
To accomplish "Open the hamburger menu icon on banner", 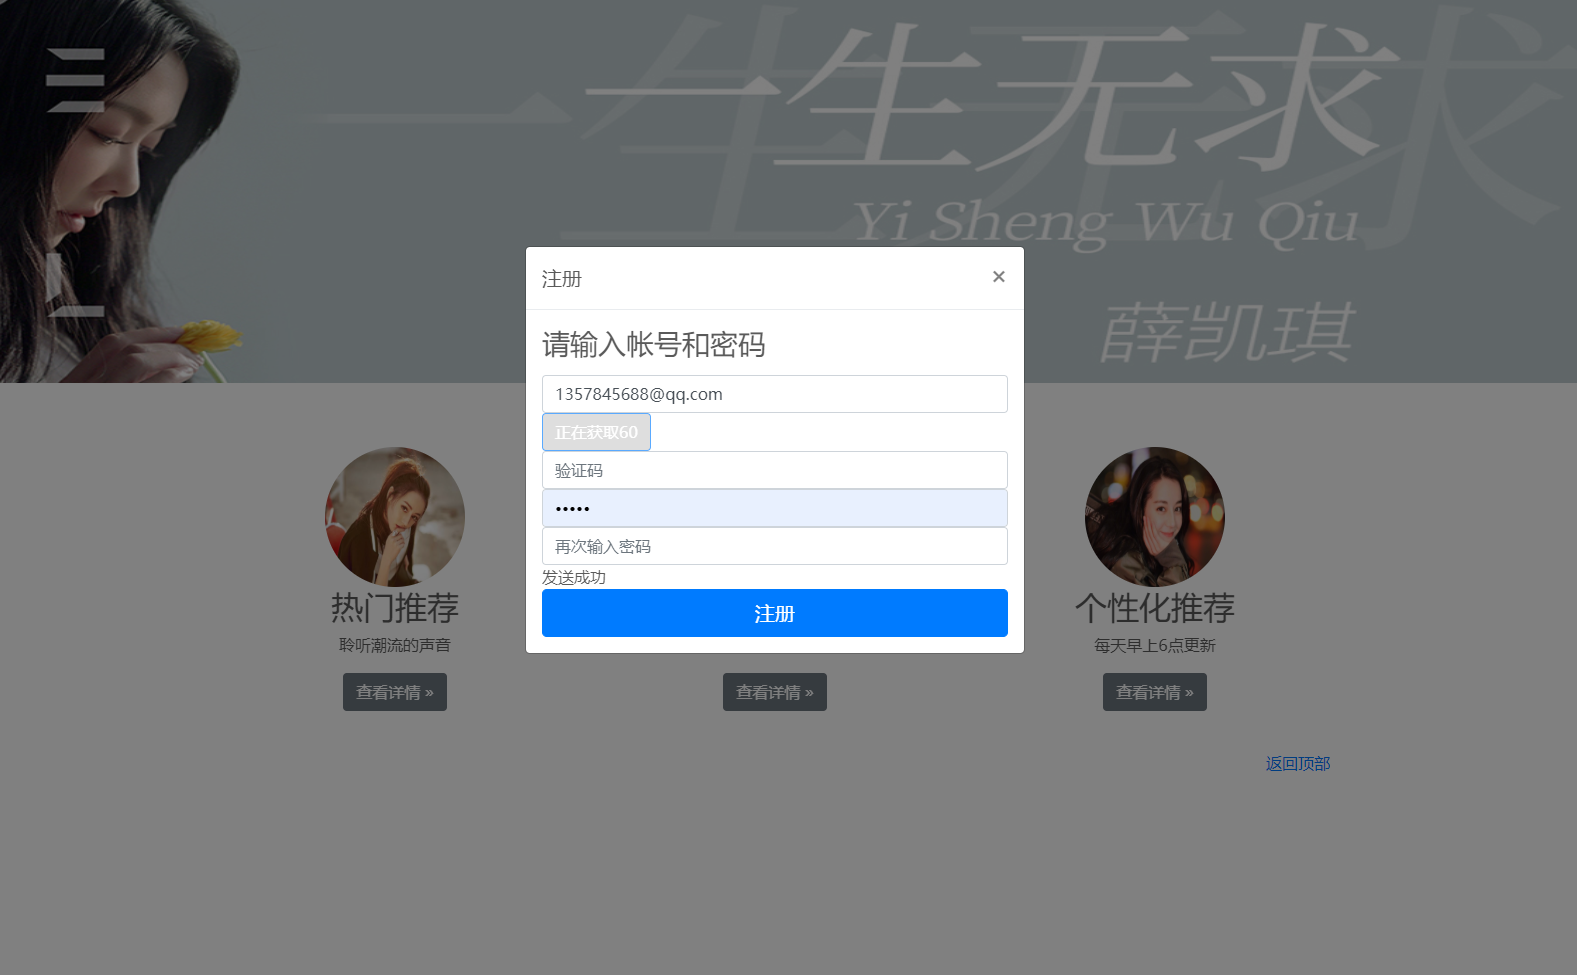I will tap(75, 80).
